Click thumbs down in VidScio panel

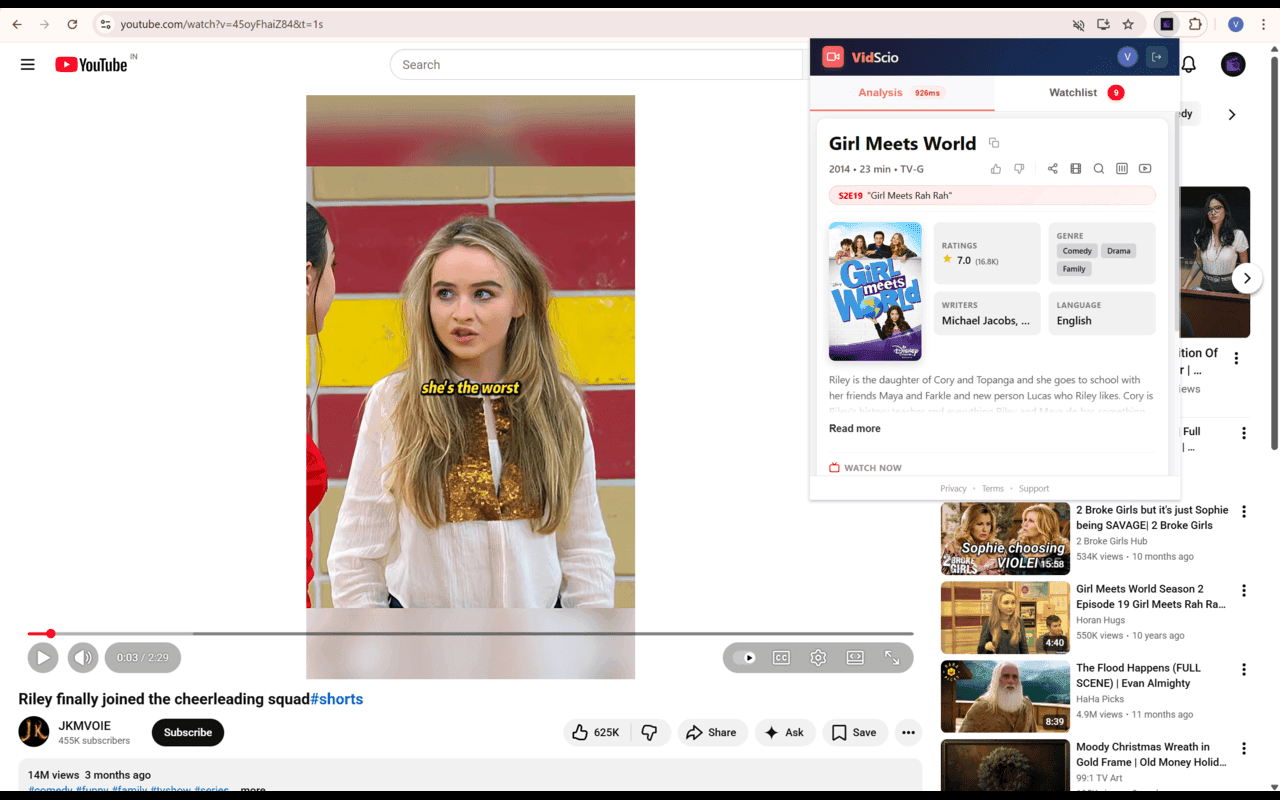point(1019,169)
